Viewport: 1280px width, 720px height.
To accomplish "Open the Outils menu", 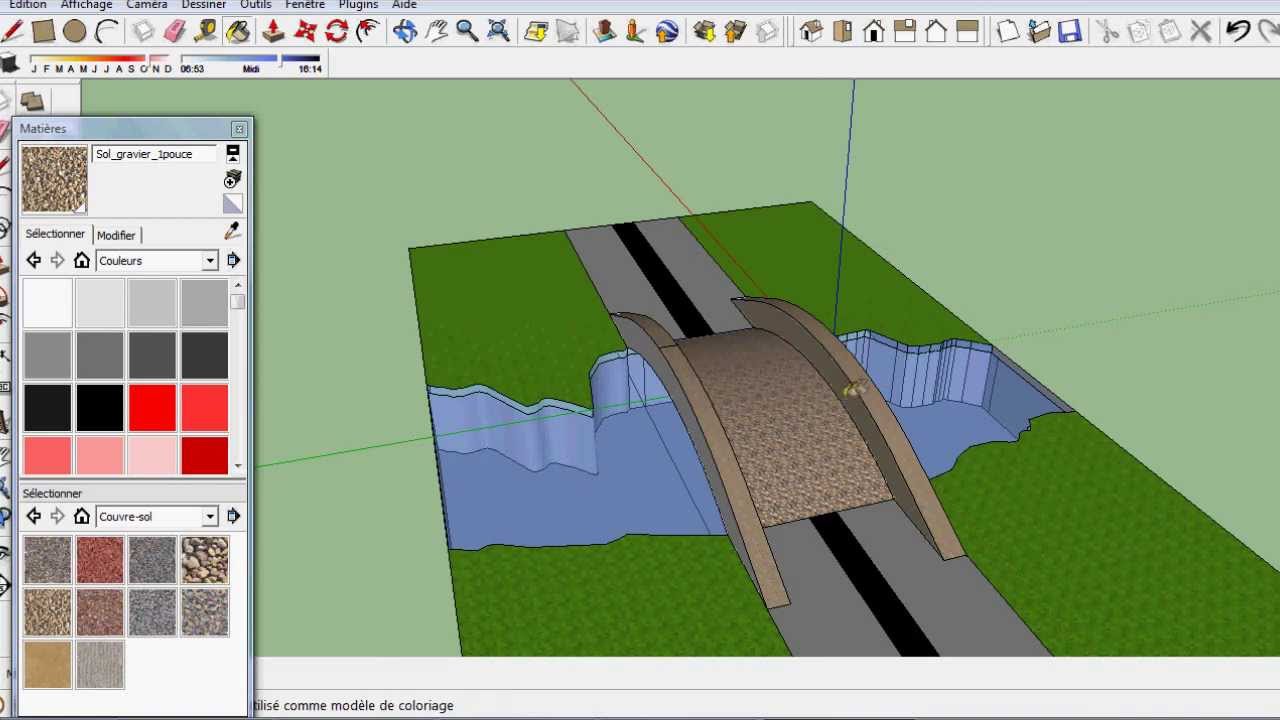I will point(256,5).
